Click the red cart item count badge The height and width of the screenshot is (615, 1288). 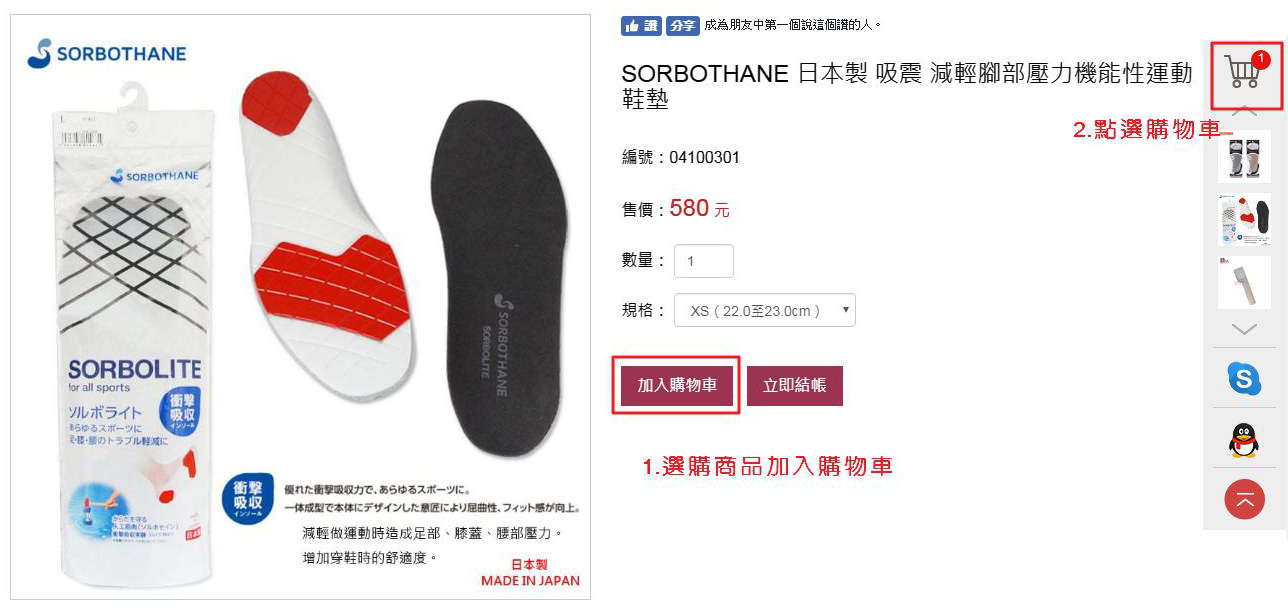(1260, 59)
